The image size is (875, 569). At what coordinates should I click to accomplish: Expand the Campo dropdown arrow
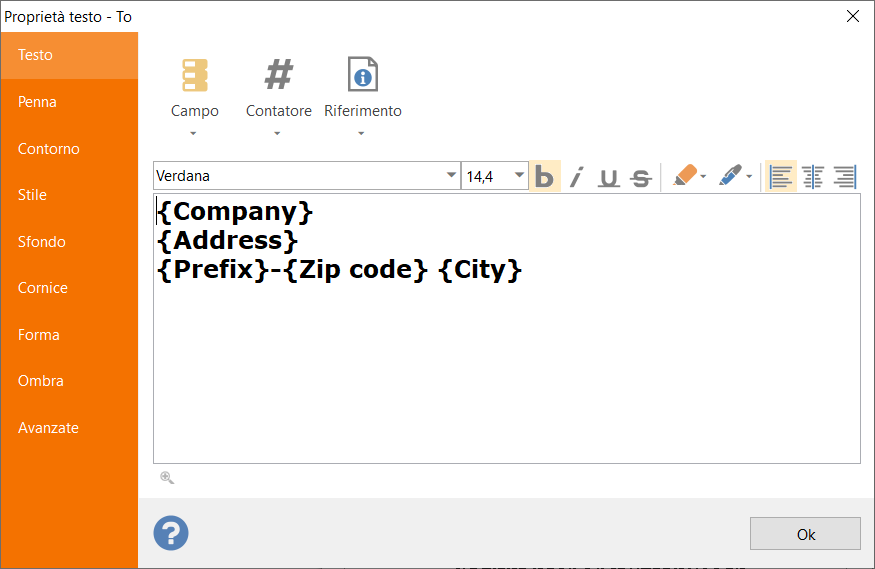point(193,134)
